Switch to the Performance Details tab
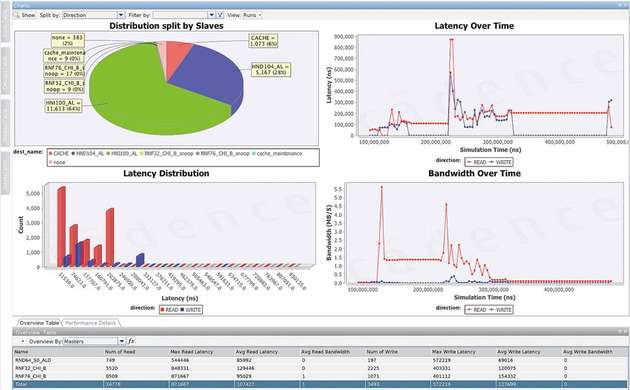The image size is (630, 390). click(x=90, y=323)
